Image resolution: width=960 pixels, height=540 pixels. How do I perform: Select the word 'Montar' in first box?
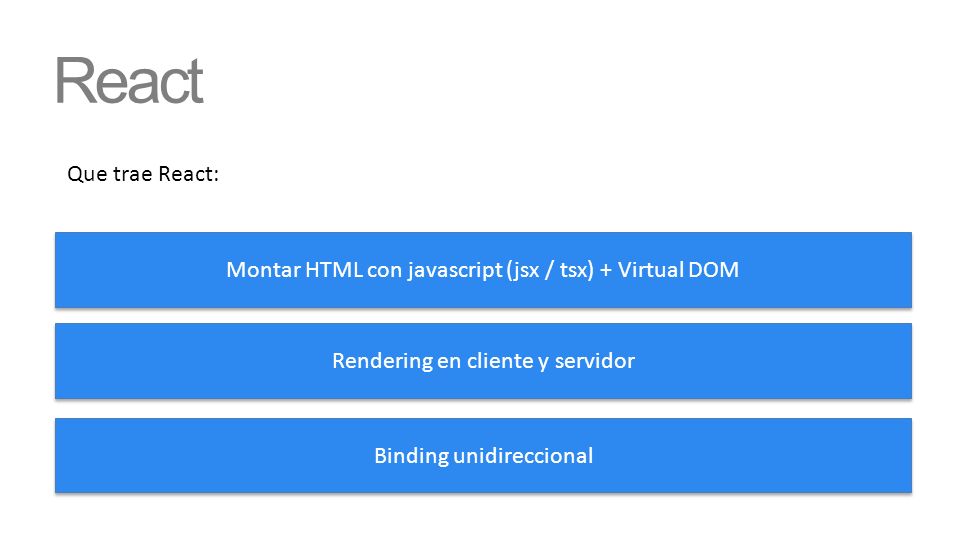click(x=263, y=270)
